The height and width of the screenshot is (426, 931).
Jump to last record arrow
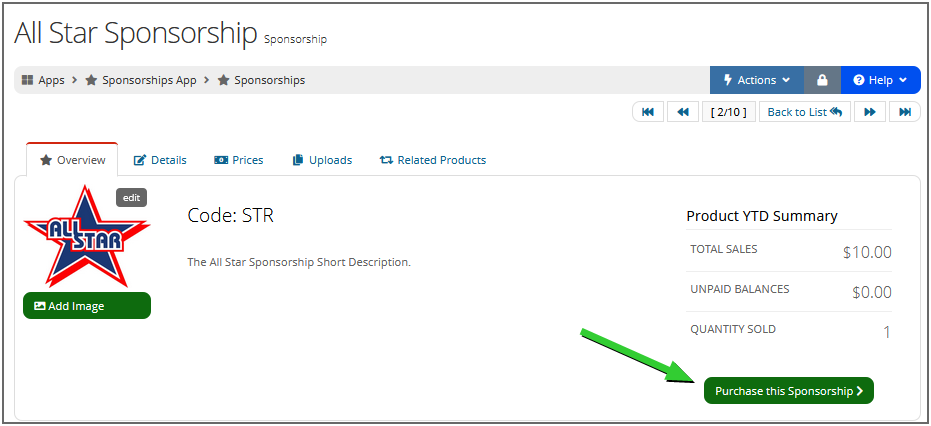(x=904, y=112)
